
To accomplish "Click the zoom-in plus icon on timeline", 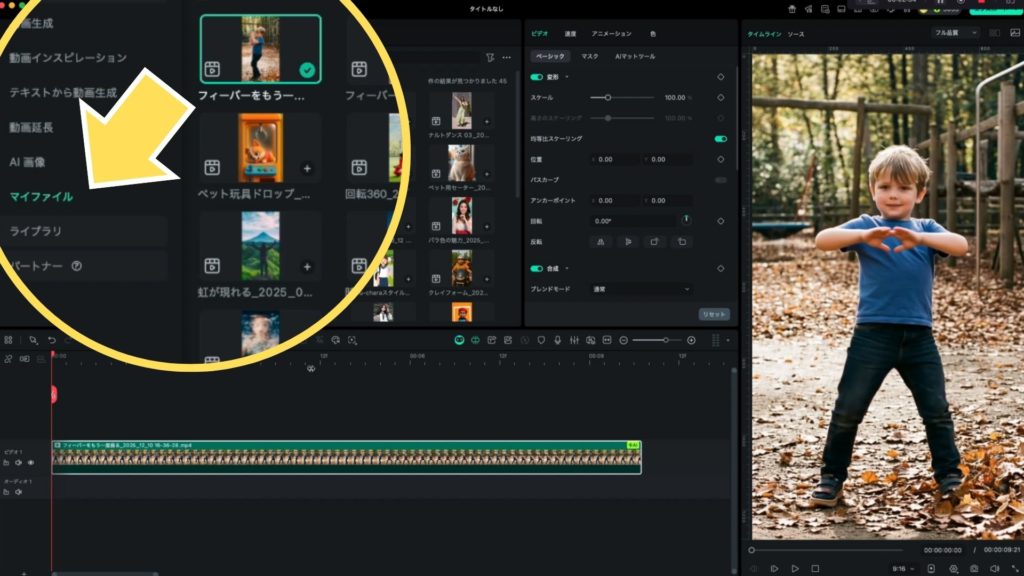I will point(691,340).
